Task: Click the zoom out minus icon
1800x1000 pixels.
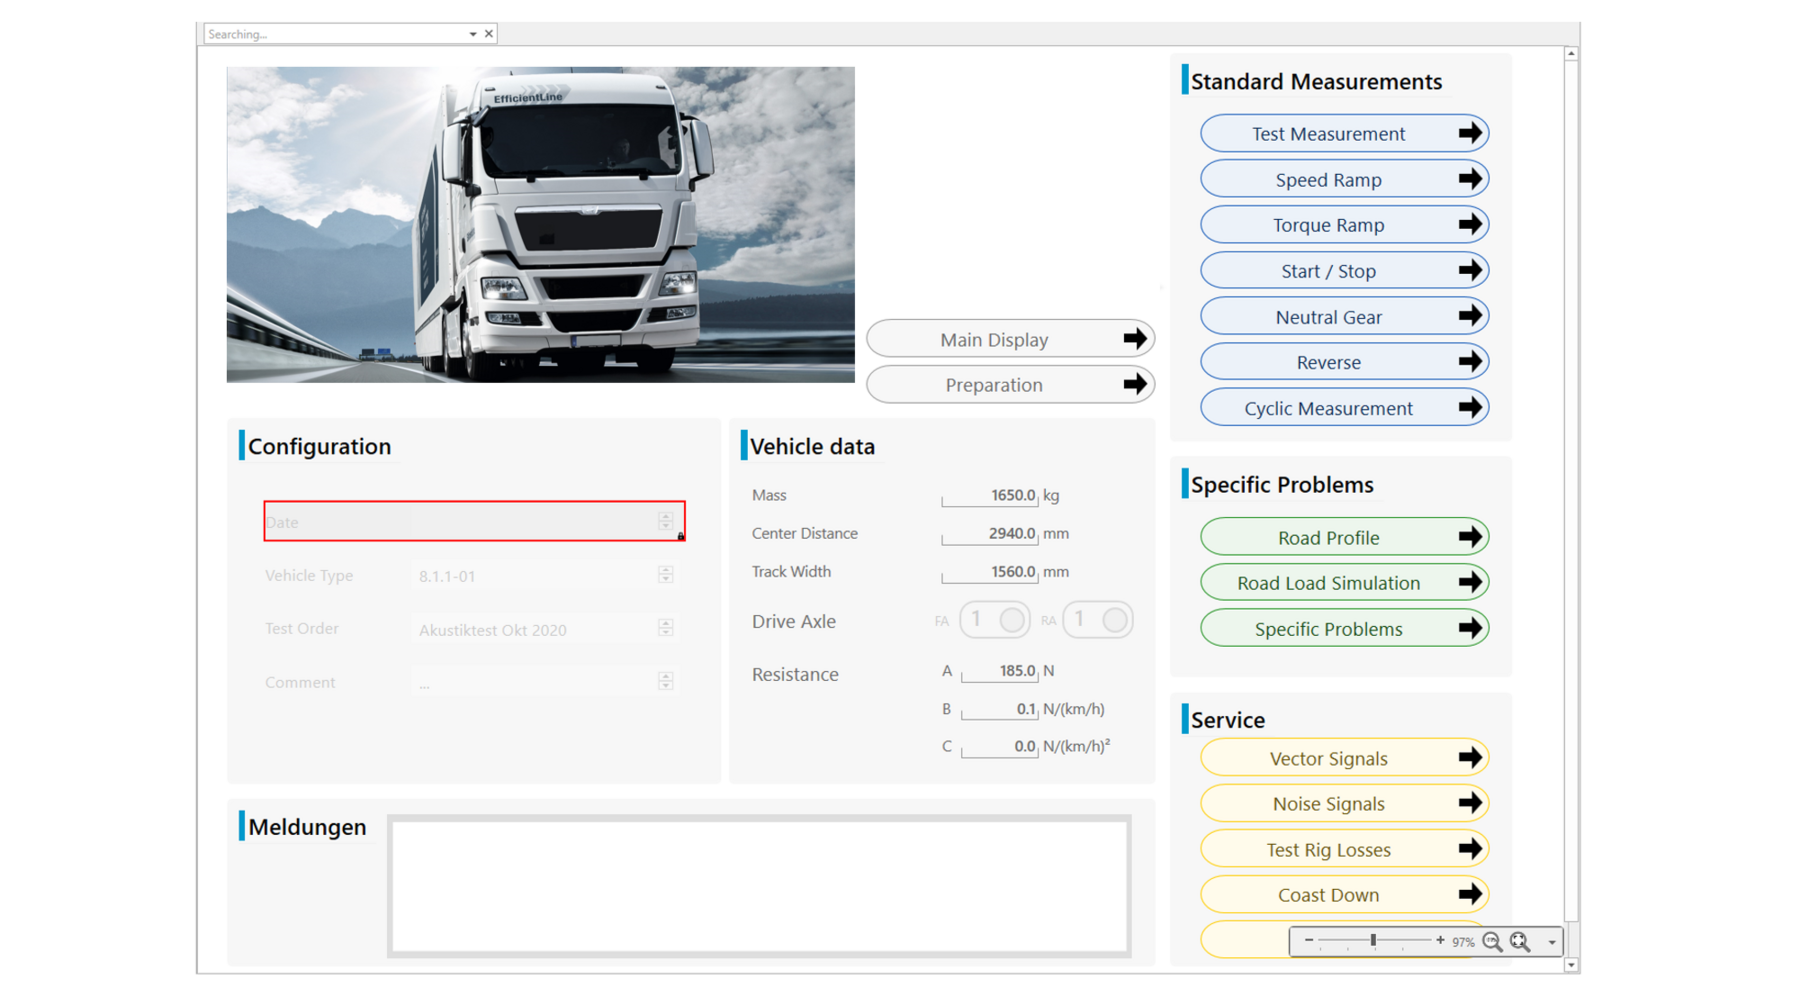Action: pyautogui.click(x=1309, y=940)
